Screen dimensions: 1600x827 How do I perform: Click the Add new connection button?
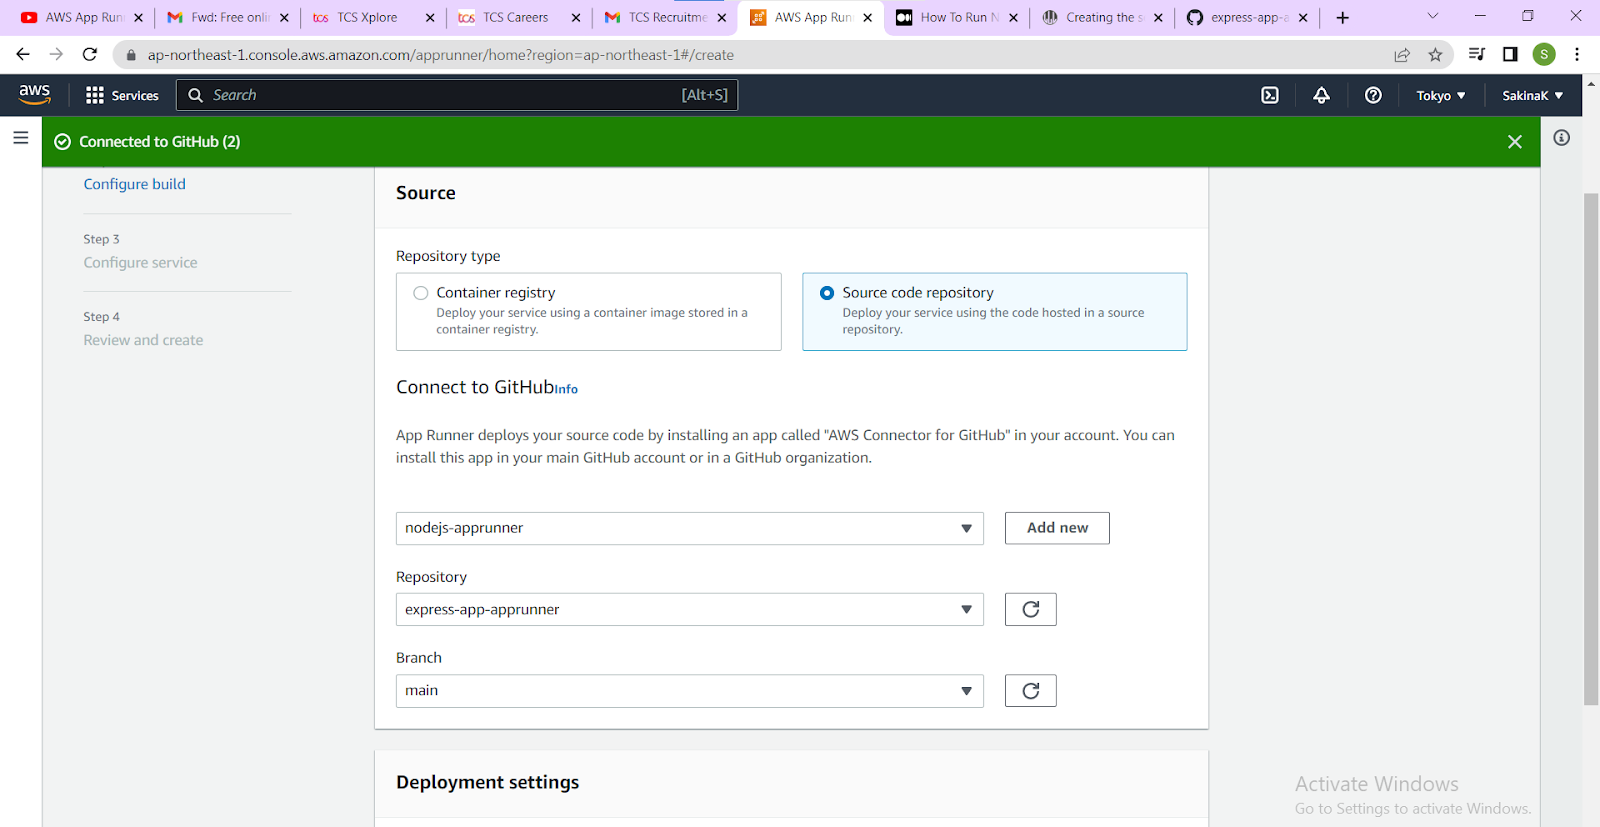[x=1057, y=528]
